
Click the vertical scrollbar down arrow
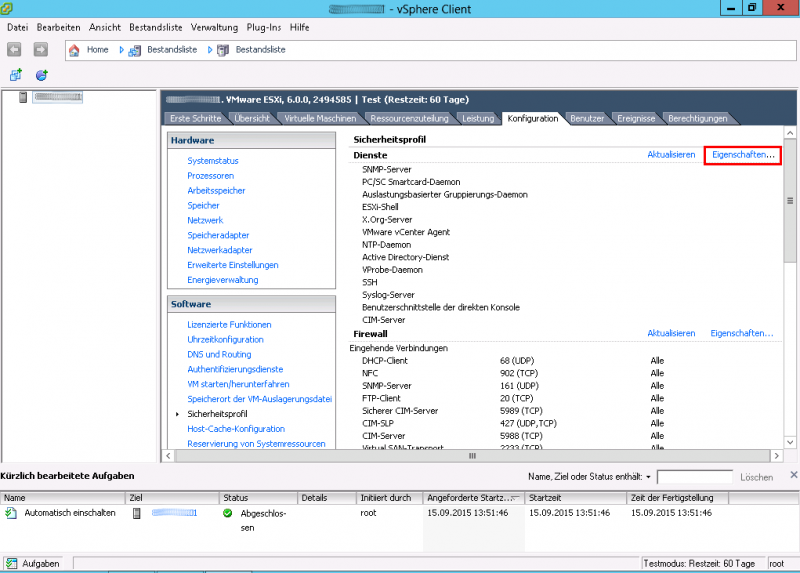point(790,442)
